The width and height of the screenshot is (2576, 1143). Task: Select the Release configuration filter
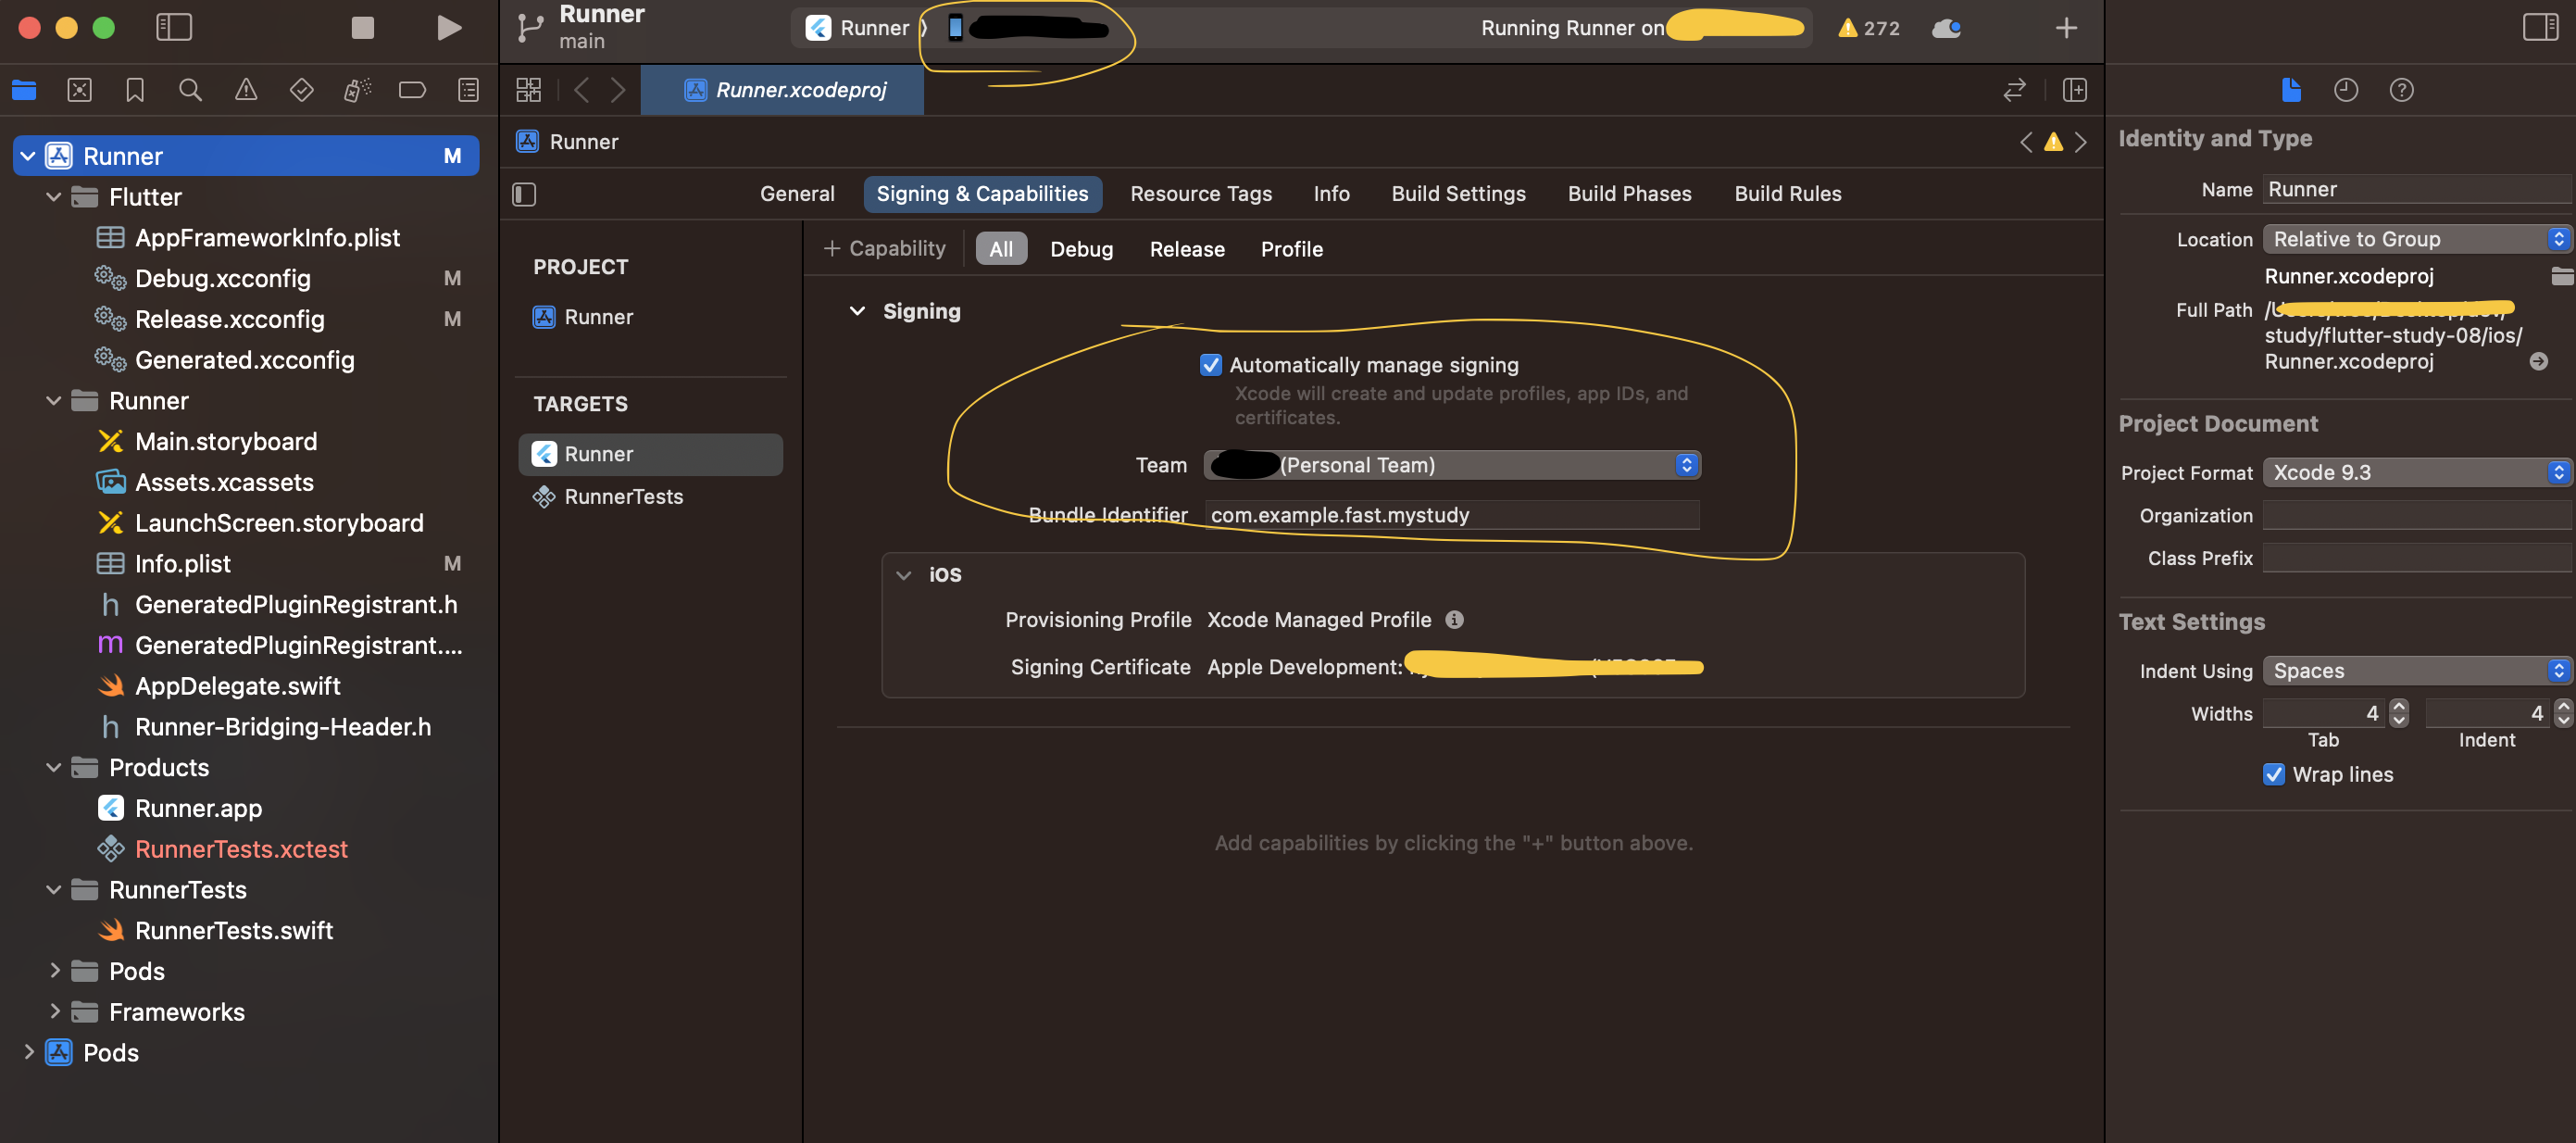pos(1186,249)
